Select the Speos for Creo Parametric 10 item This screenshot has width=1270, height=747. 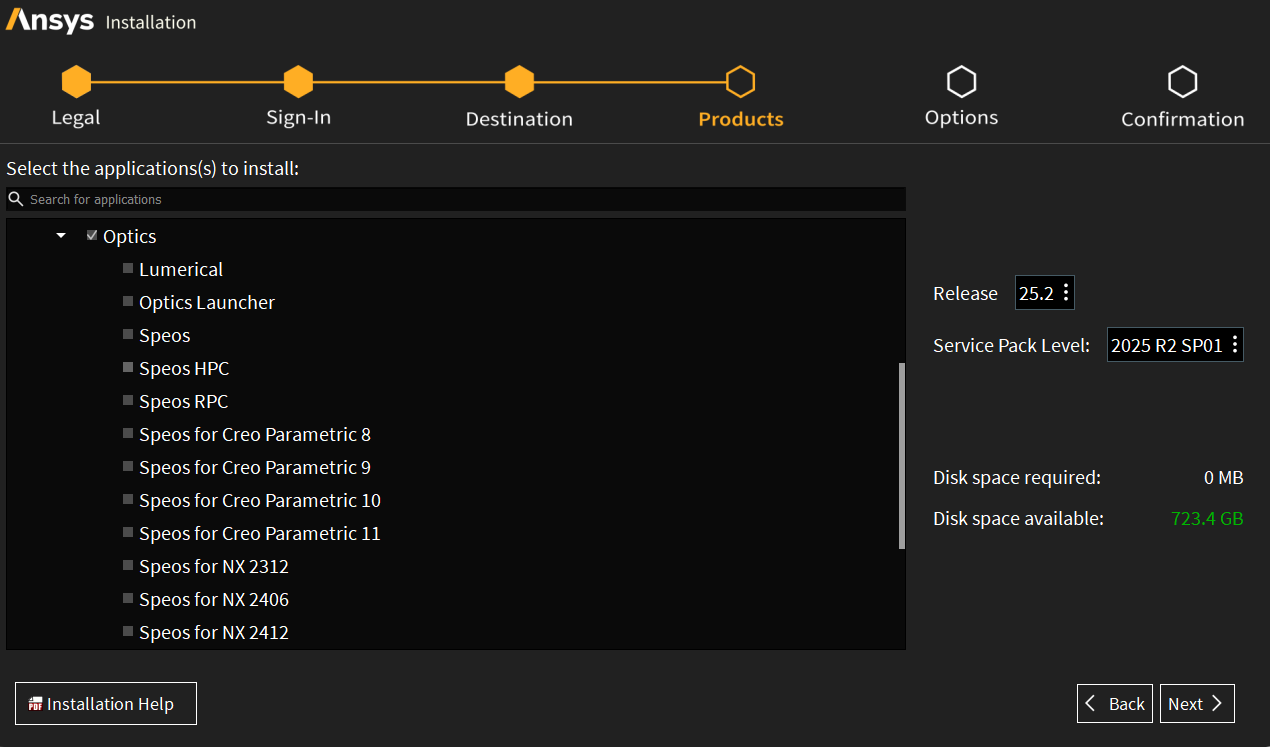tap(259, 500)
